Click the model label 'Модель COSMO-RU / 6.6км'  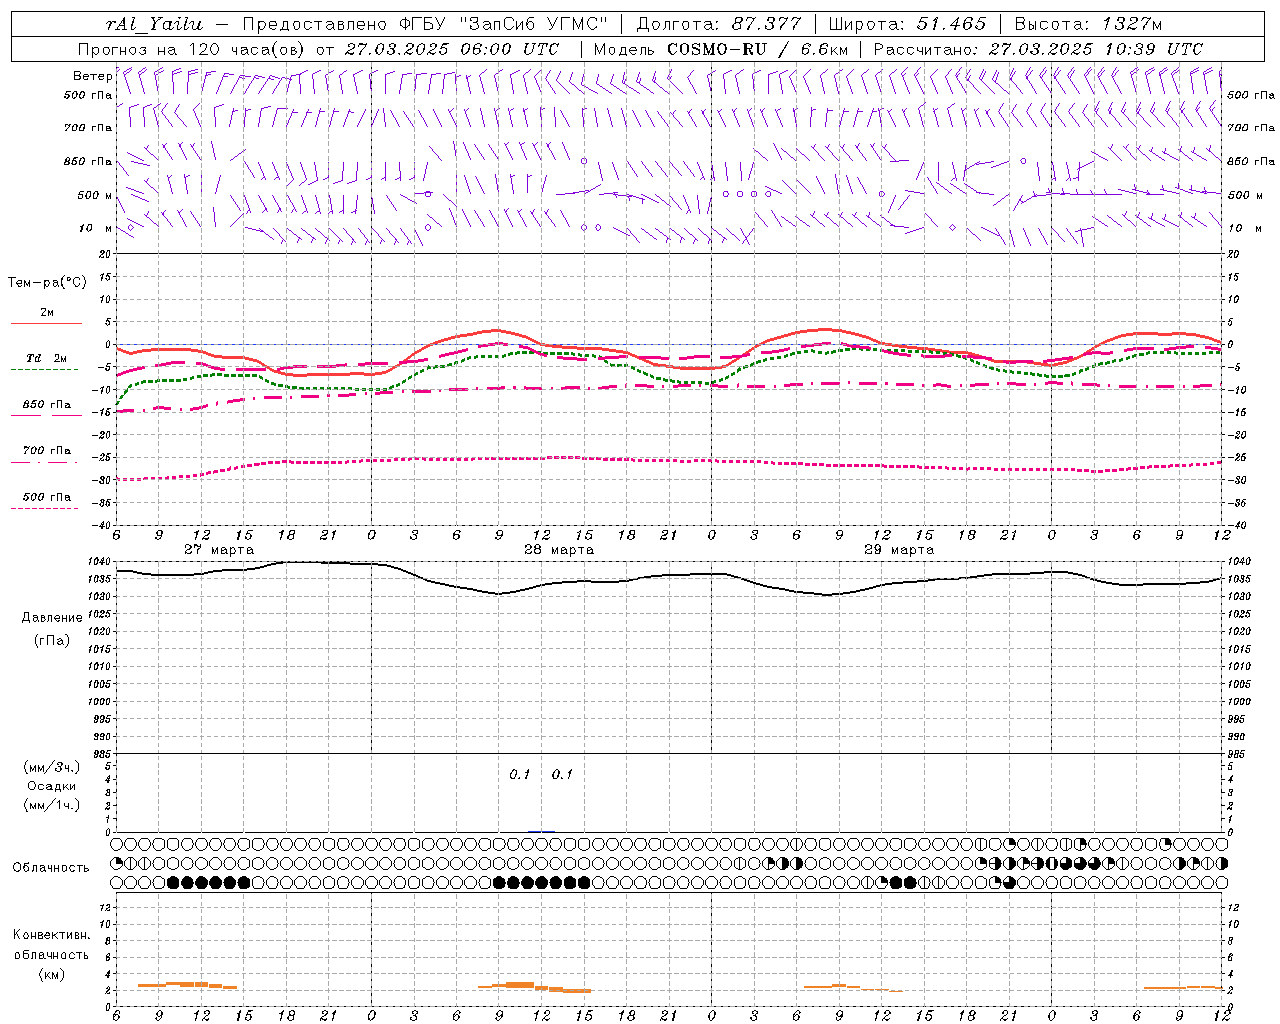pyautogui.click(x=721, y=49)
